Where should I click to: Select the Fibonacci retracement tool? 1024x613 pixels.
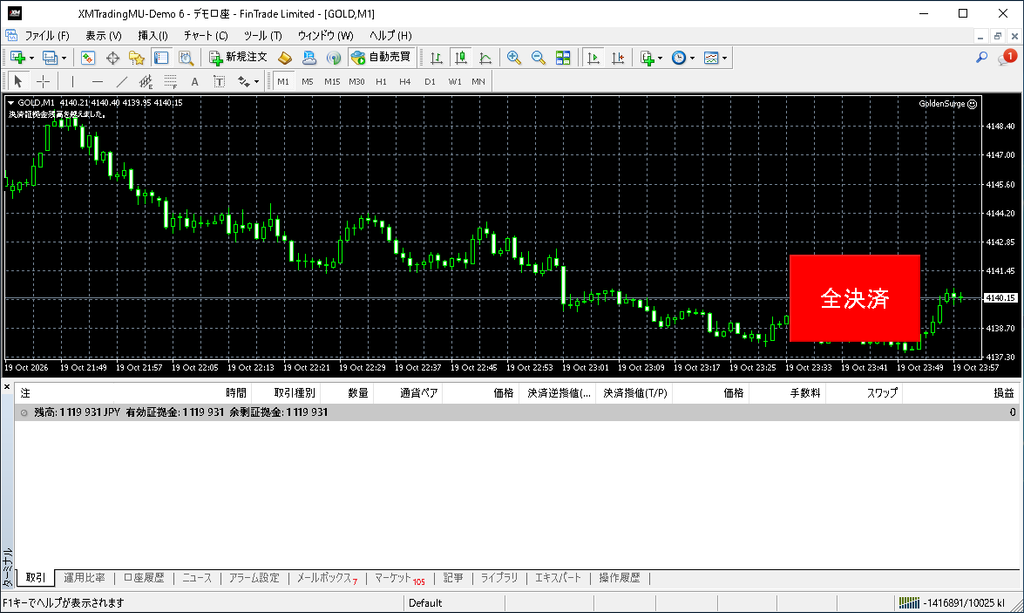pyautogui.click(x=170, y=82)
